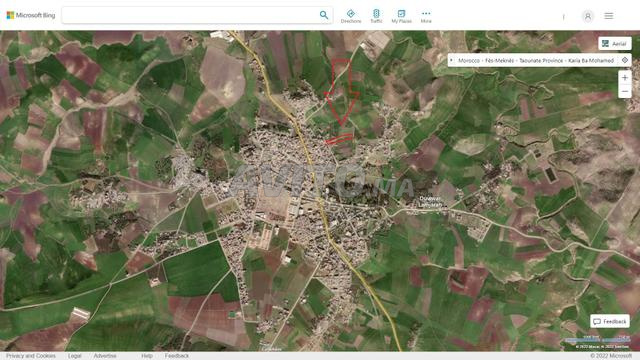This screenshot has height=360, width=640.
Task: Click the magnifier search icon
Action: (324, 15)
